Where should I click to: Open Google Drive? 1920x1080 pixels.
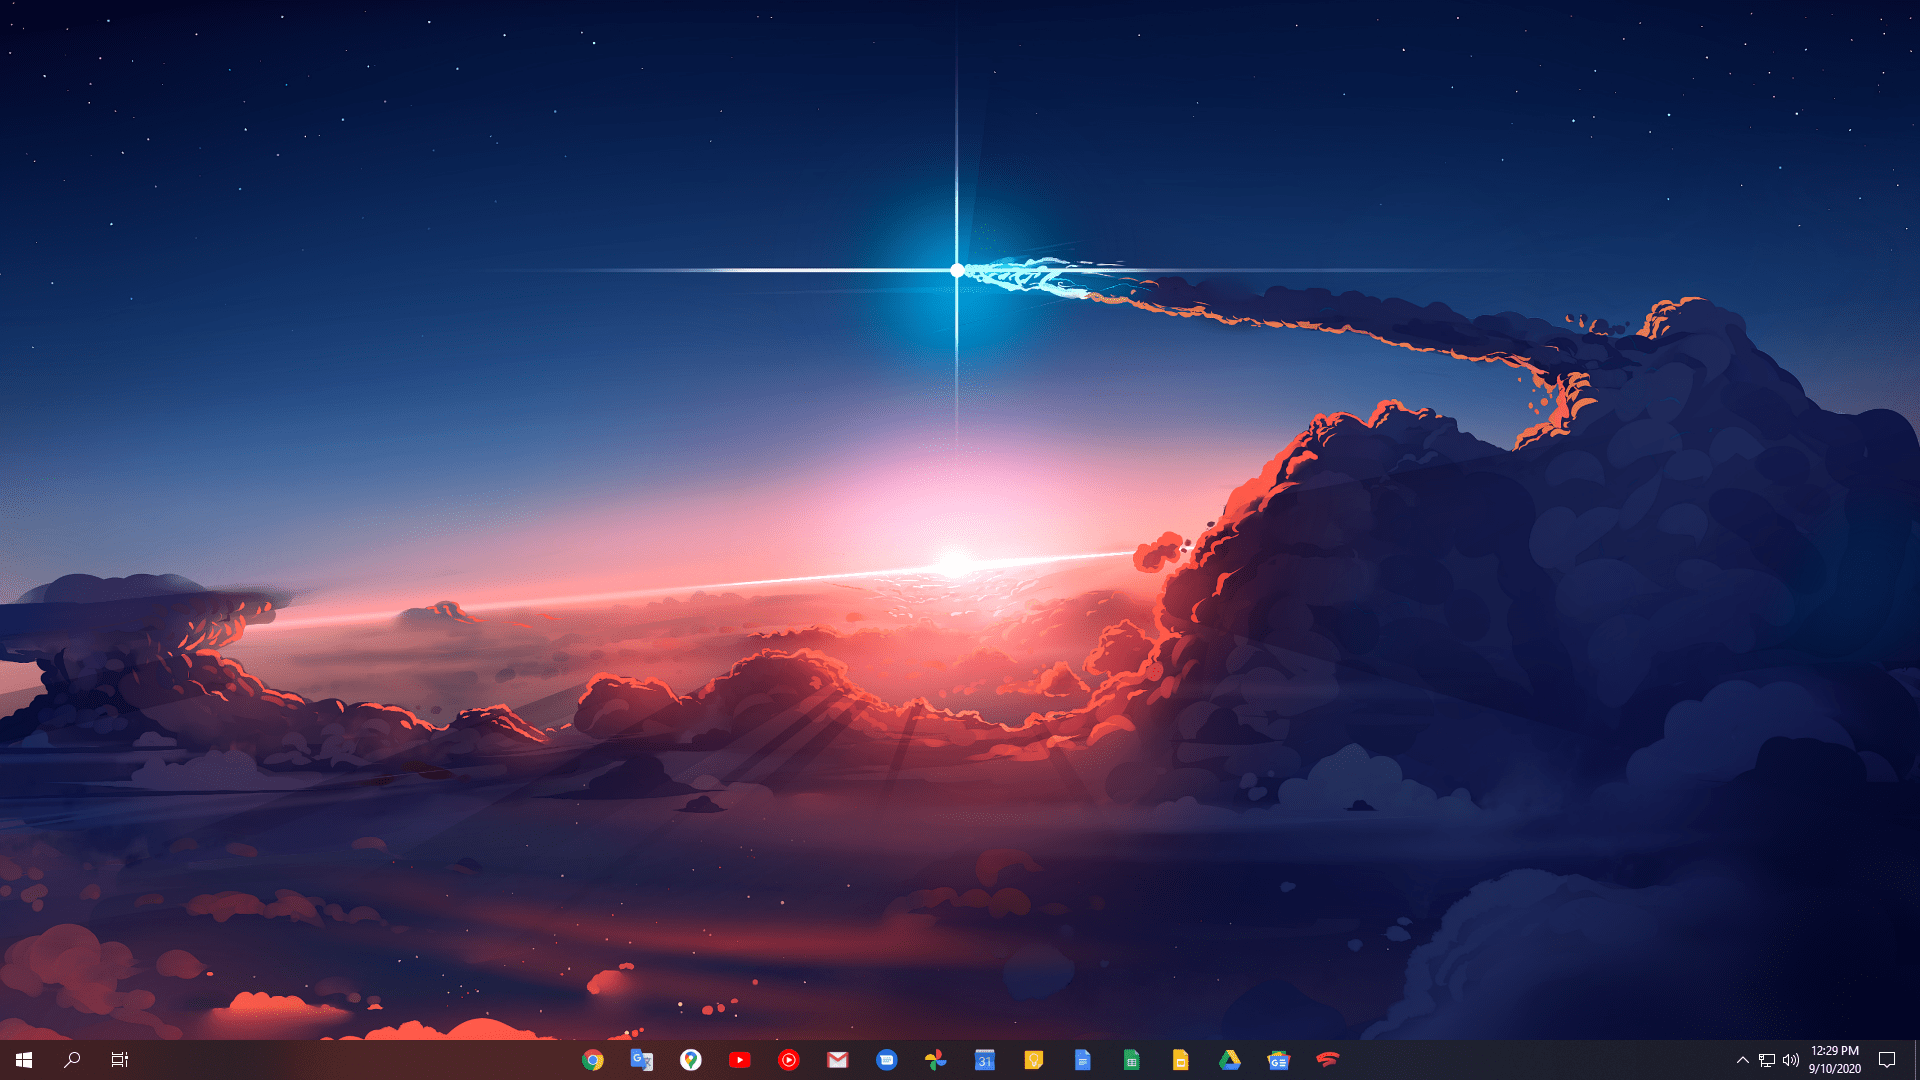1229,1059
